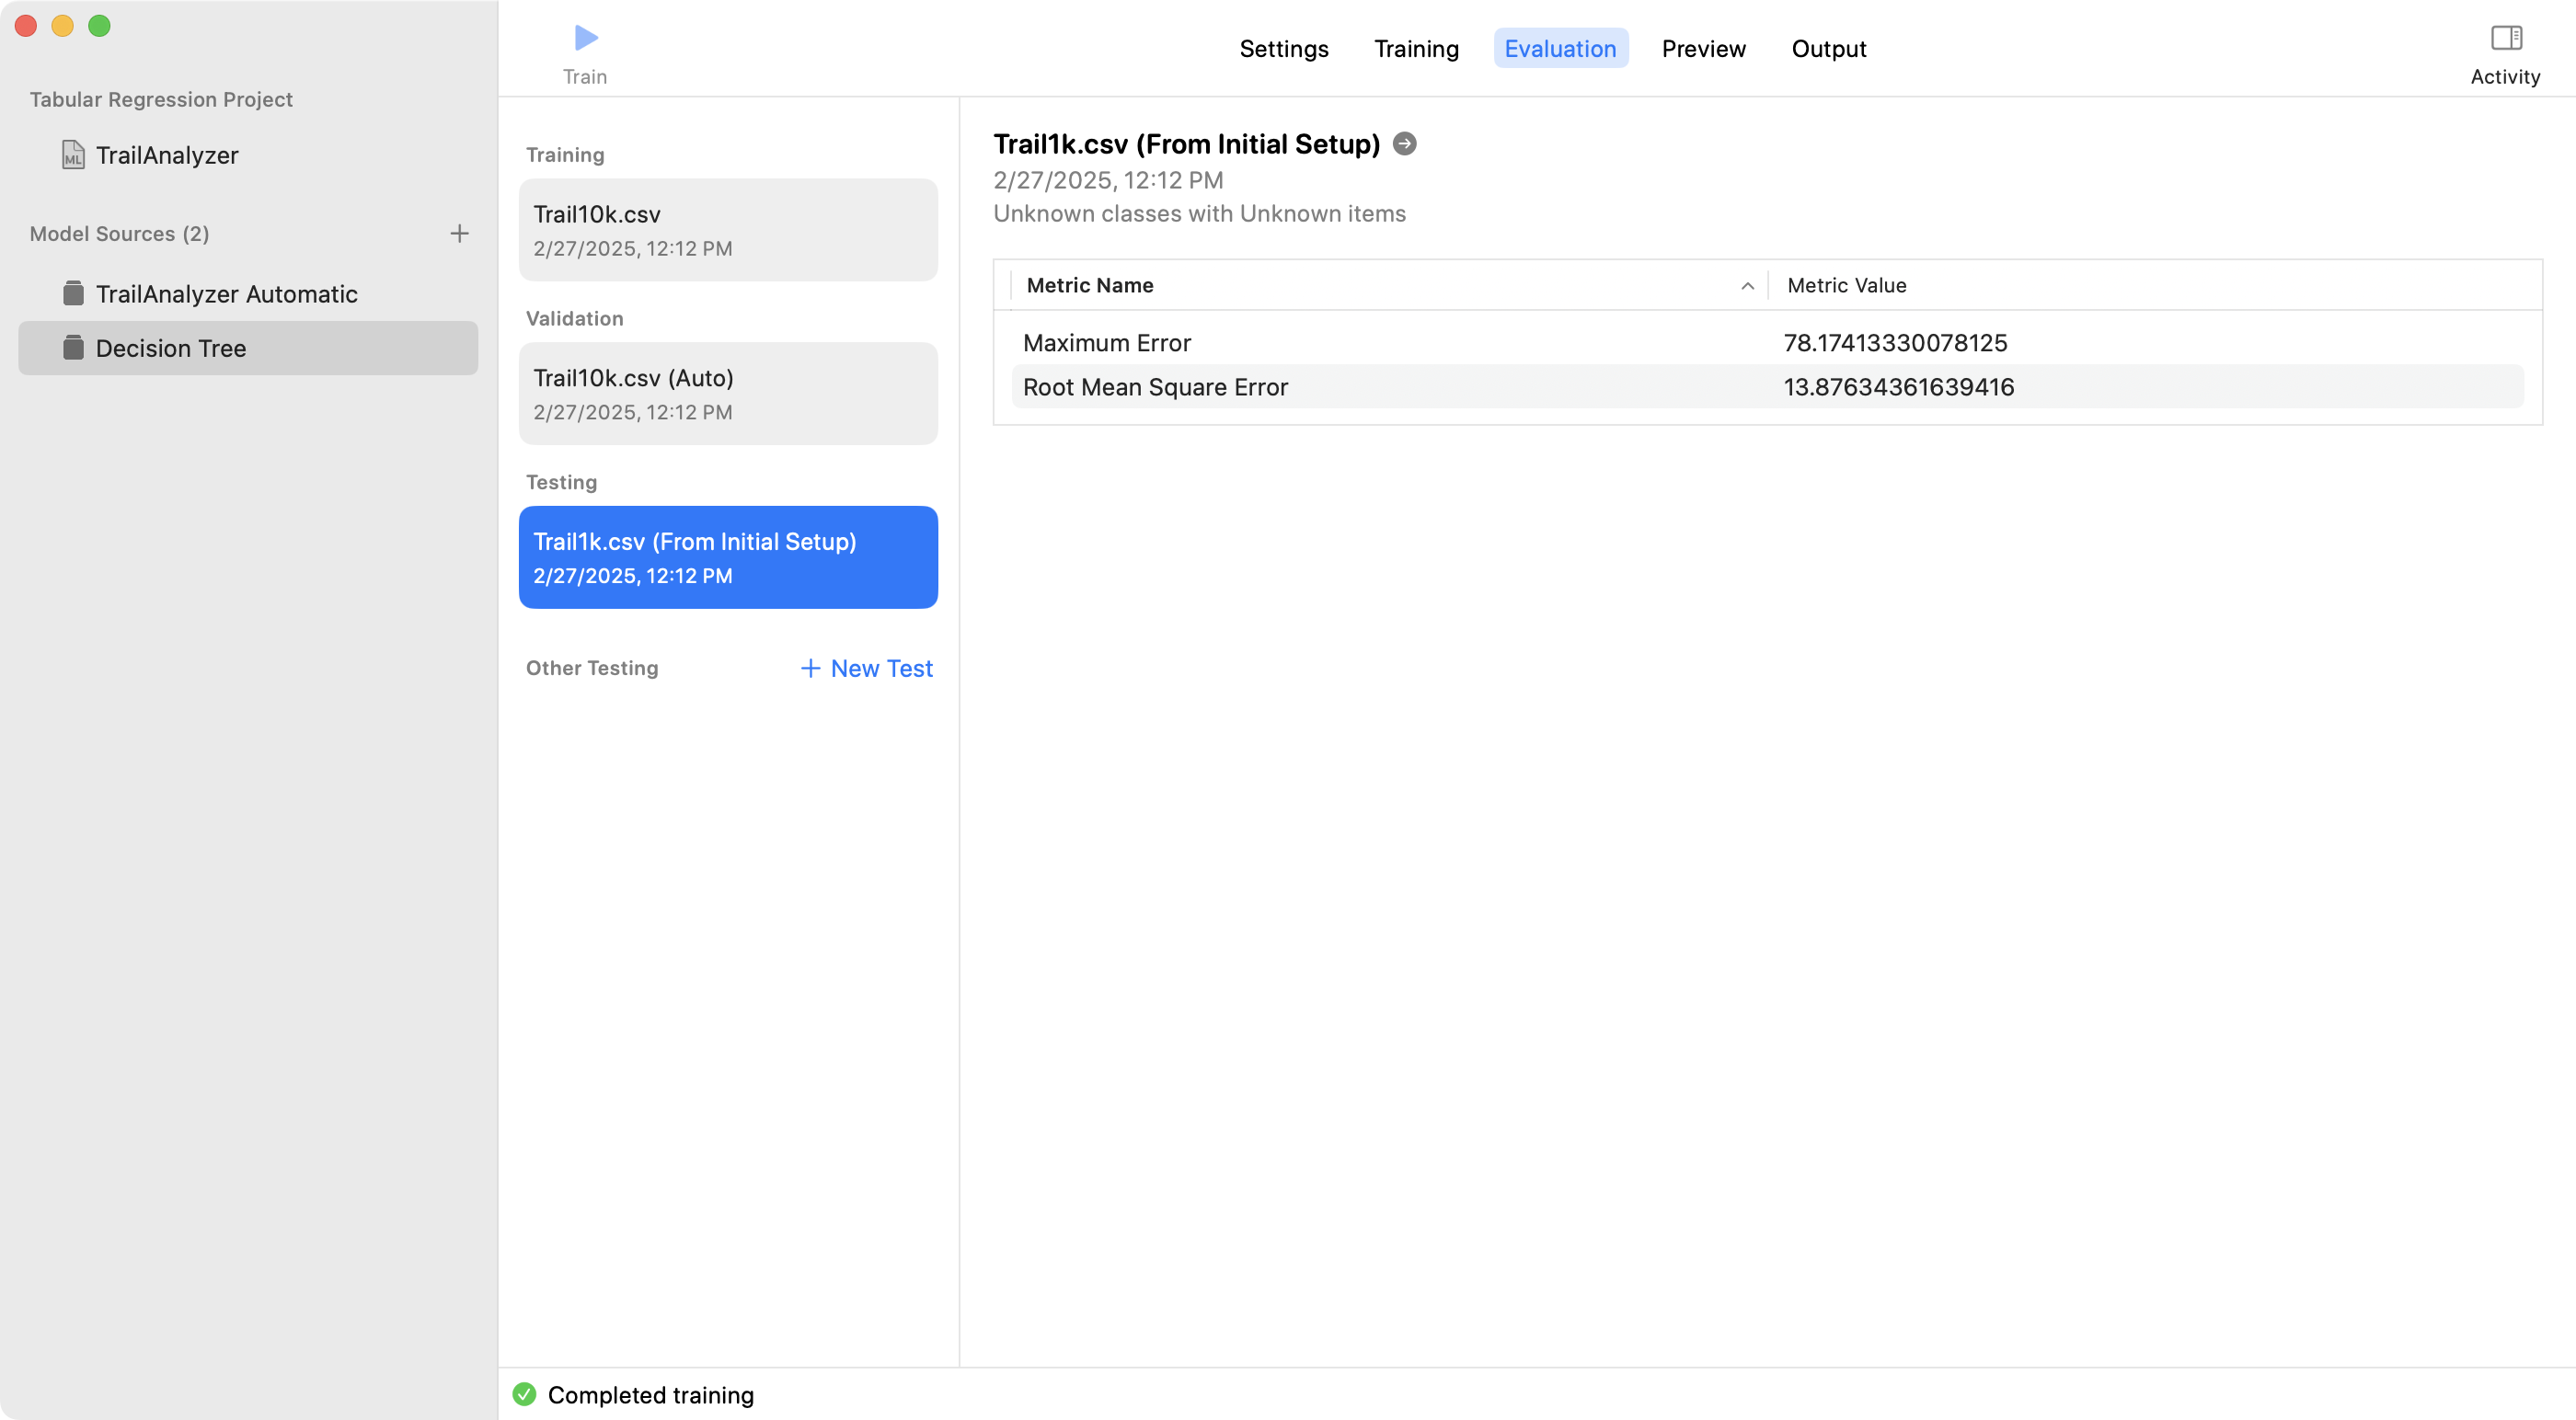Click the arrow icon next to Trail1k.csv title

pos(1404,144)
